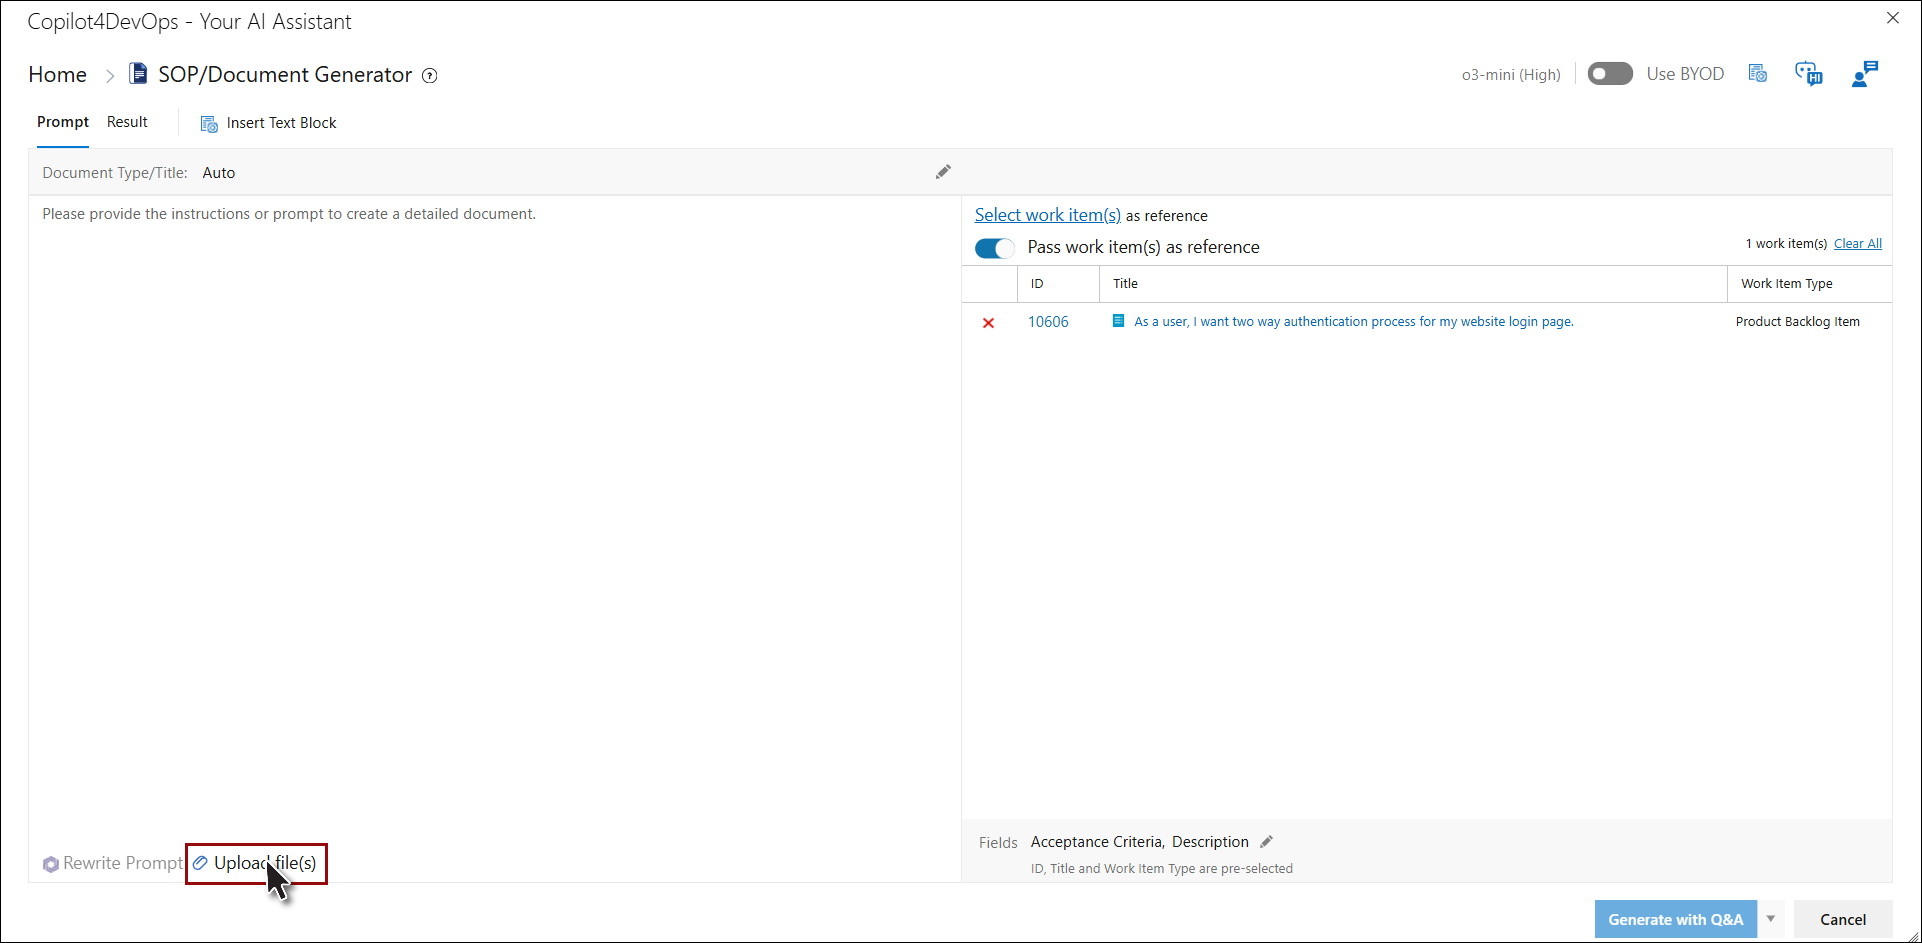
Task: Open the AI chat icon in header
Action: 1808,74
